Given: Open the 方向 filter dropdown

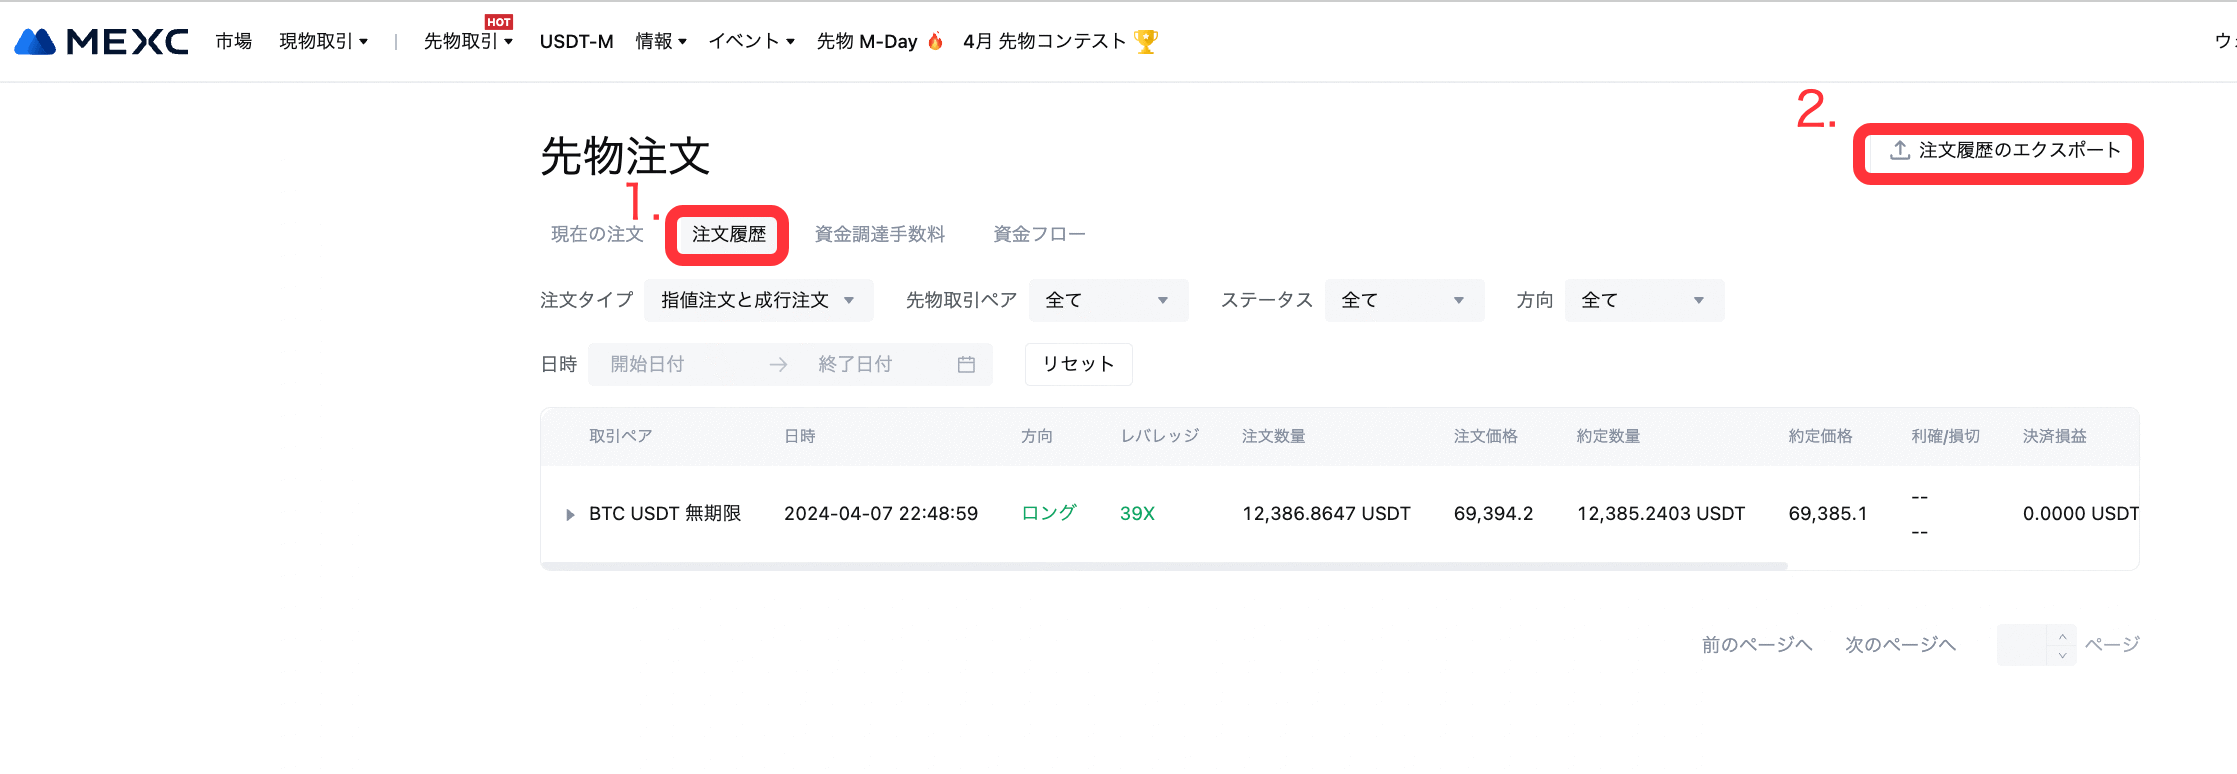Looking at the screenshot, I should click(1643, 301).
